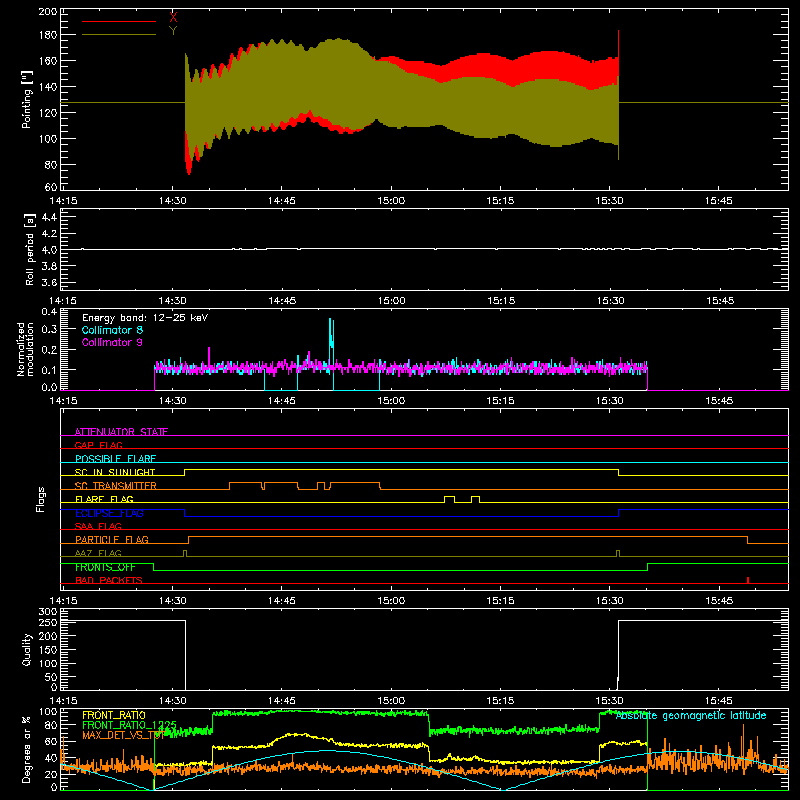This screenshot has height=800, width=800.
Task: Click the GAP_FLAG label
Action: pyautogui.click(x=98, y=445)
